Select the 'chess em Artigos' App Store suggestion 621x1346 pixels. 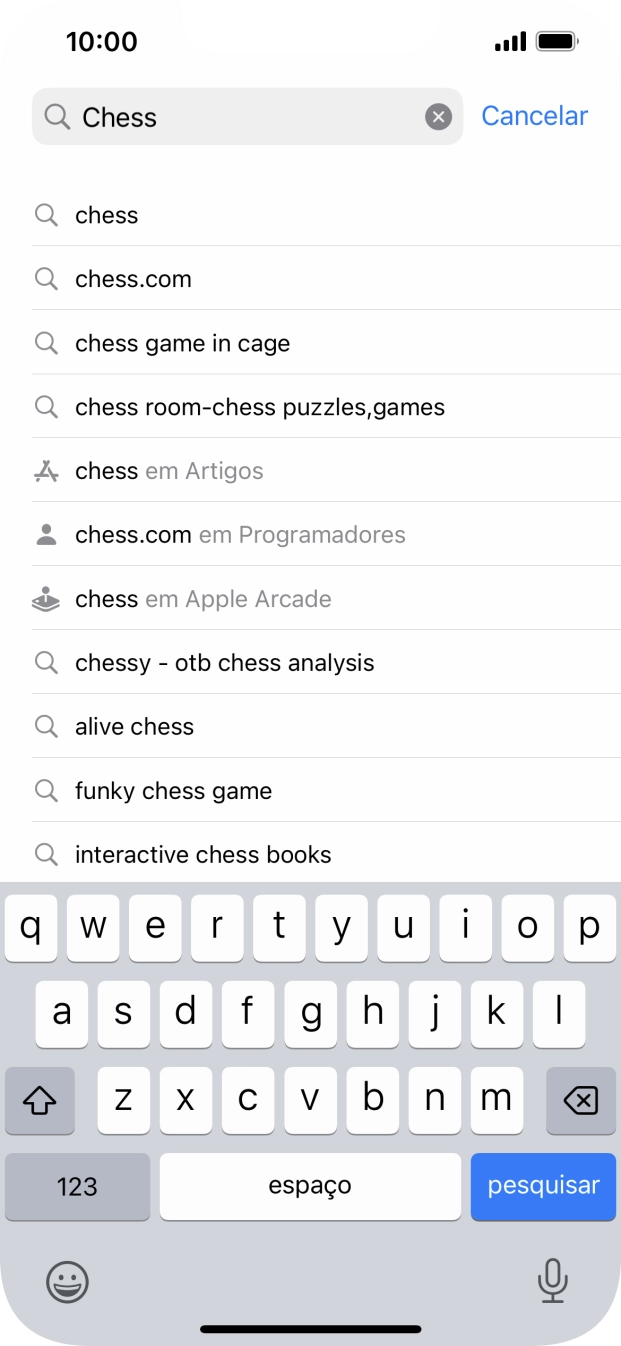(169, 471)
